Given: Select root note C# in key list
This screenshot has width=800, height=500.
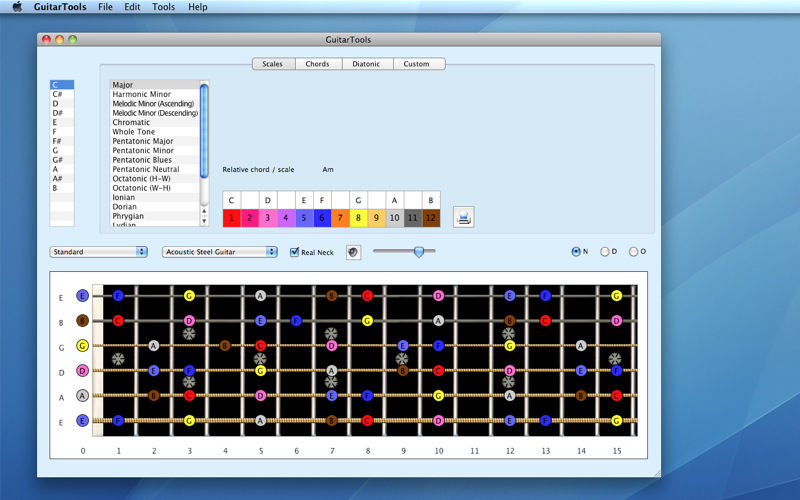Looking at the screenshot, I should pos(62,94).
